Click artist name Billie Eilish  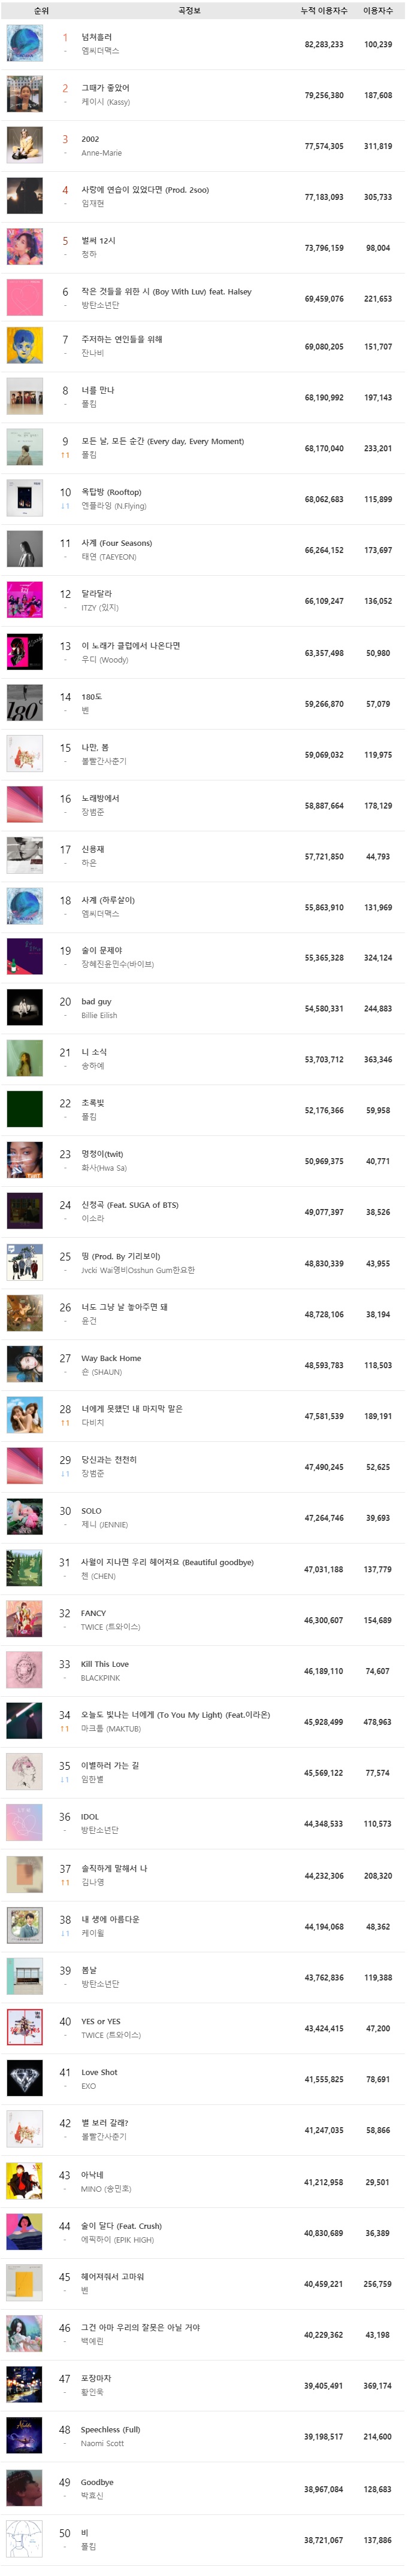(x=99, y=1015)
